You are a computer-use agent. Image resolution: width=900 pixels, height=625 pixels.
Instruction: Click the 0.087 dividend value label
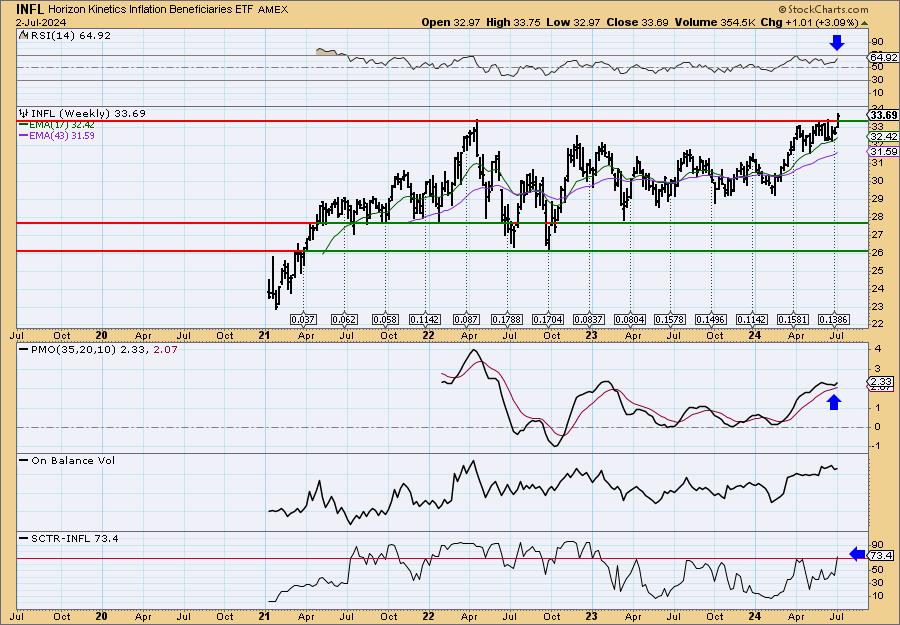(467, 319)
